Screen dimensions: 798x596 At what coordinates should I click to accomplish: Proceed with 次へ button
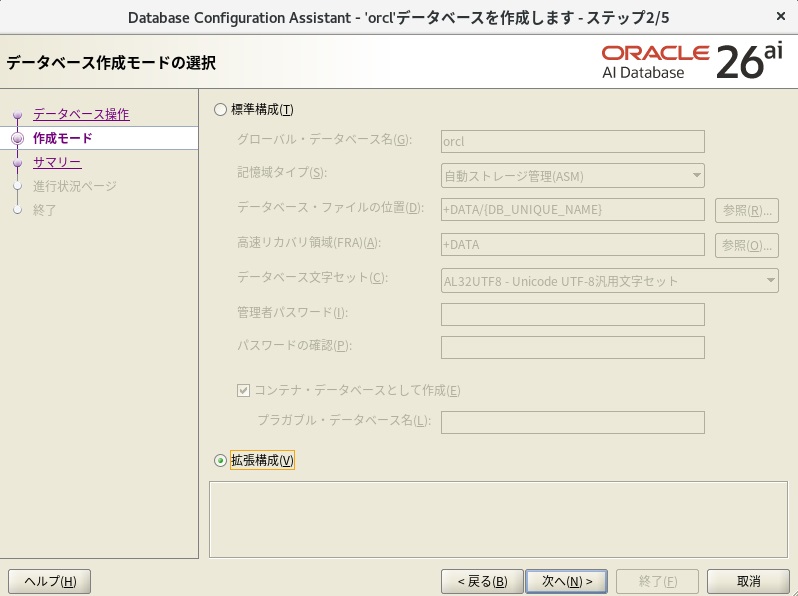click(x=566, y=581)
